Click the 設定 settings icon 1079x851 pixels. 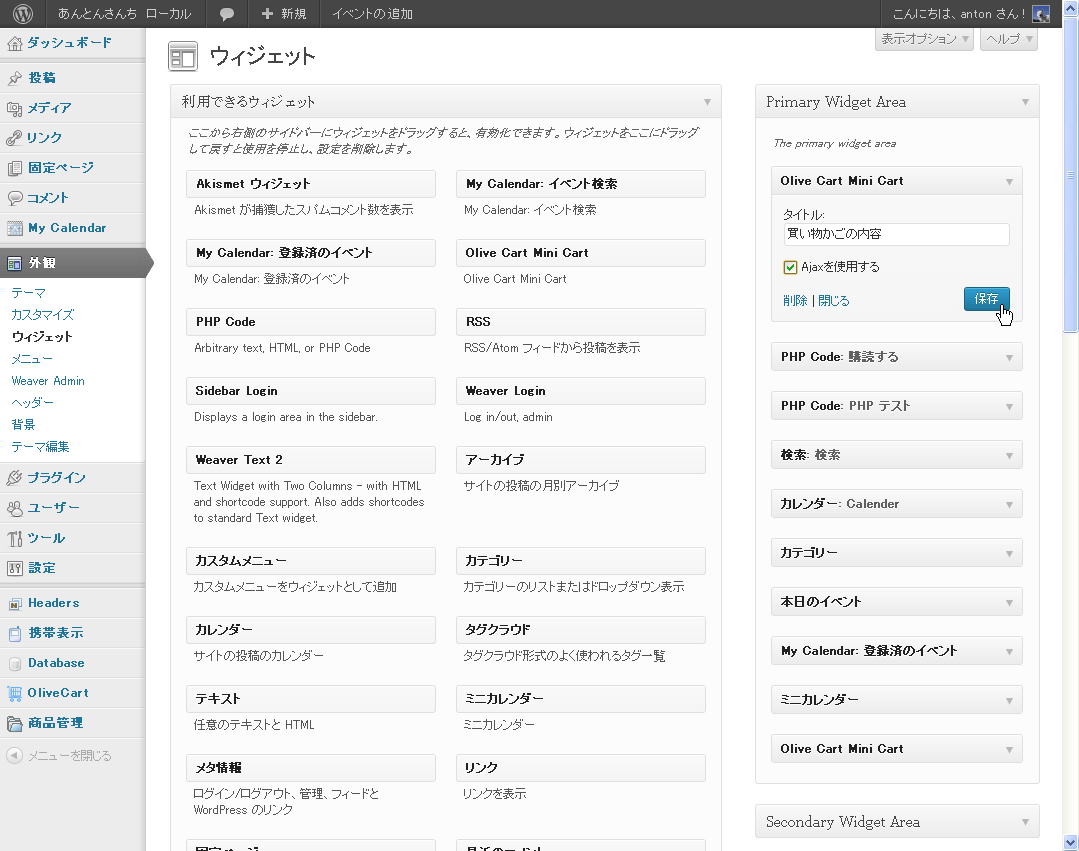(14, 568)
